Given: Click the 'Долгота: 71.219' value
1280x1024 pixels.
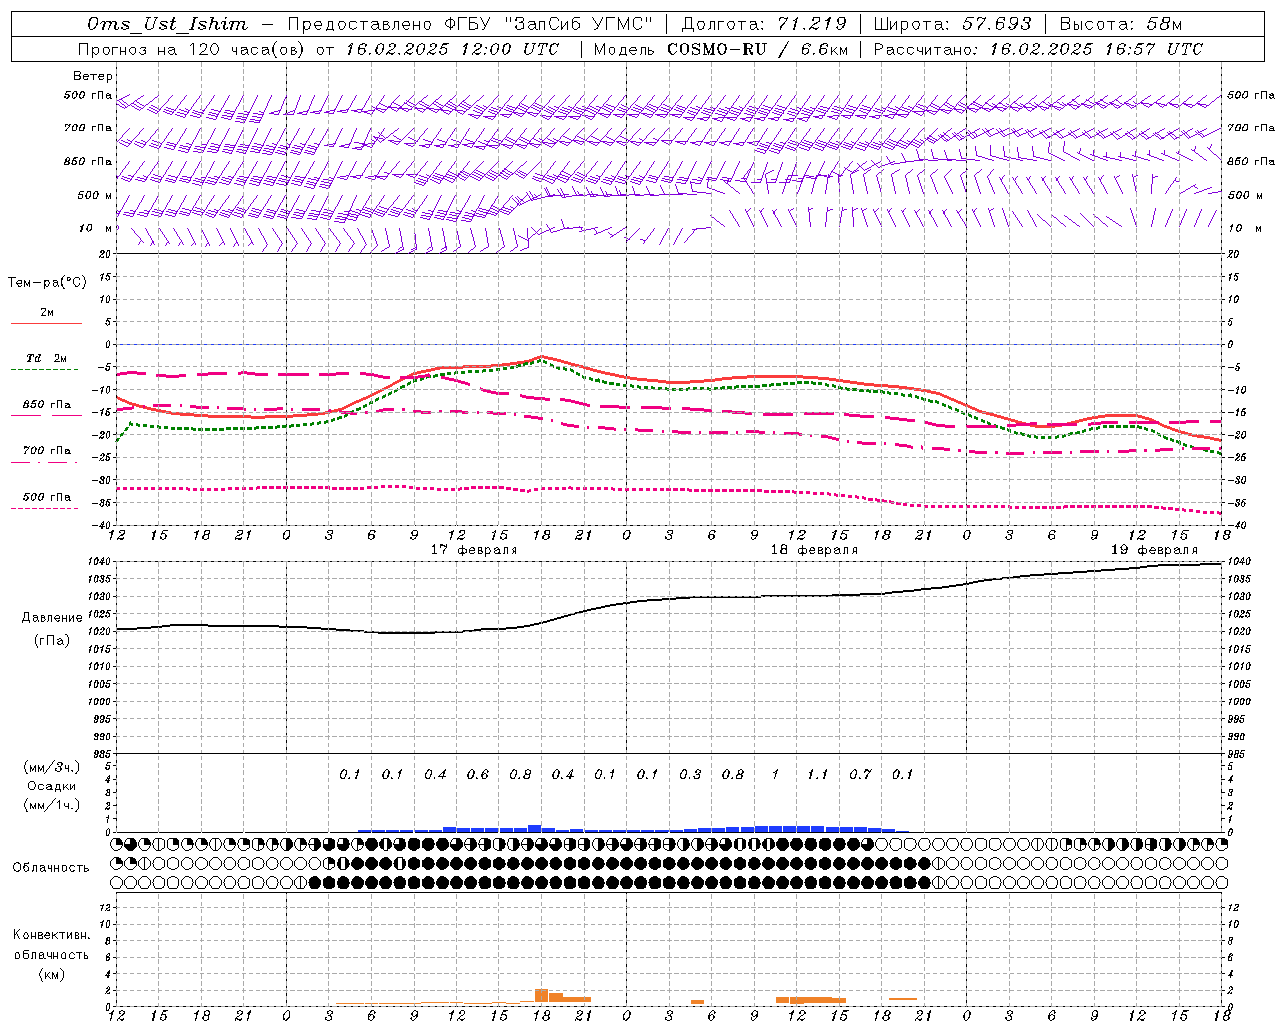Looking at the screenshot, I should point(764,24).
